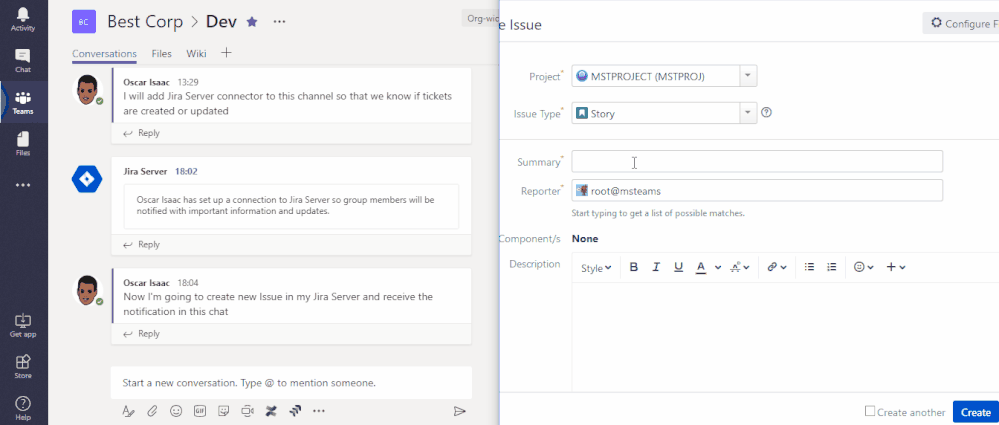This screenshot has height=425, width=999.
Task: Open the Chat section in Teams sidebar
Action: click(x=23, y=61)
